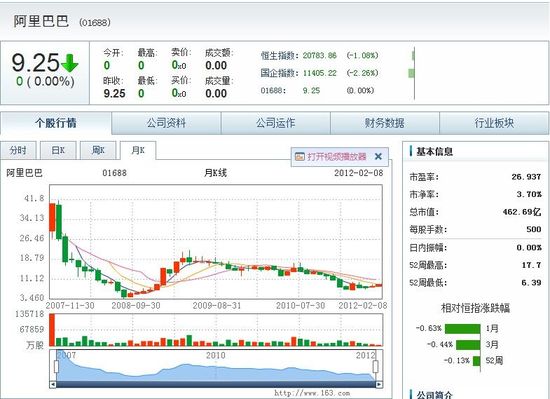Click the 总市值 value 462.69亿
550x399 pixels.
point(522,212)
